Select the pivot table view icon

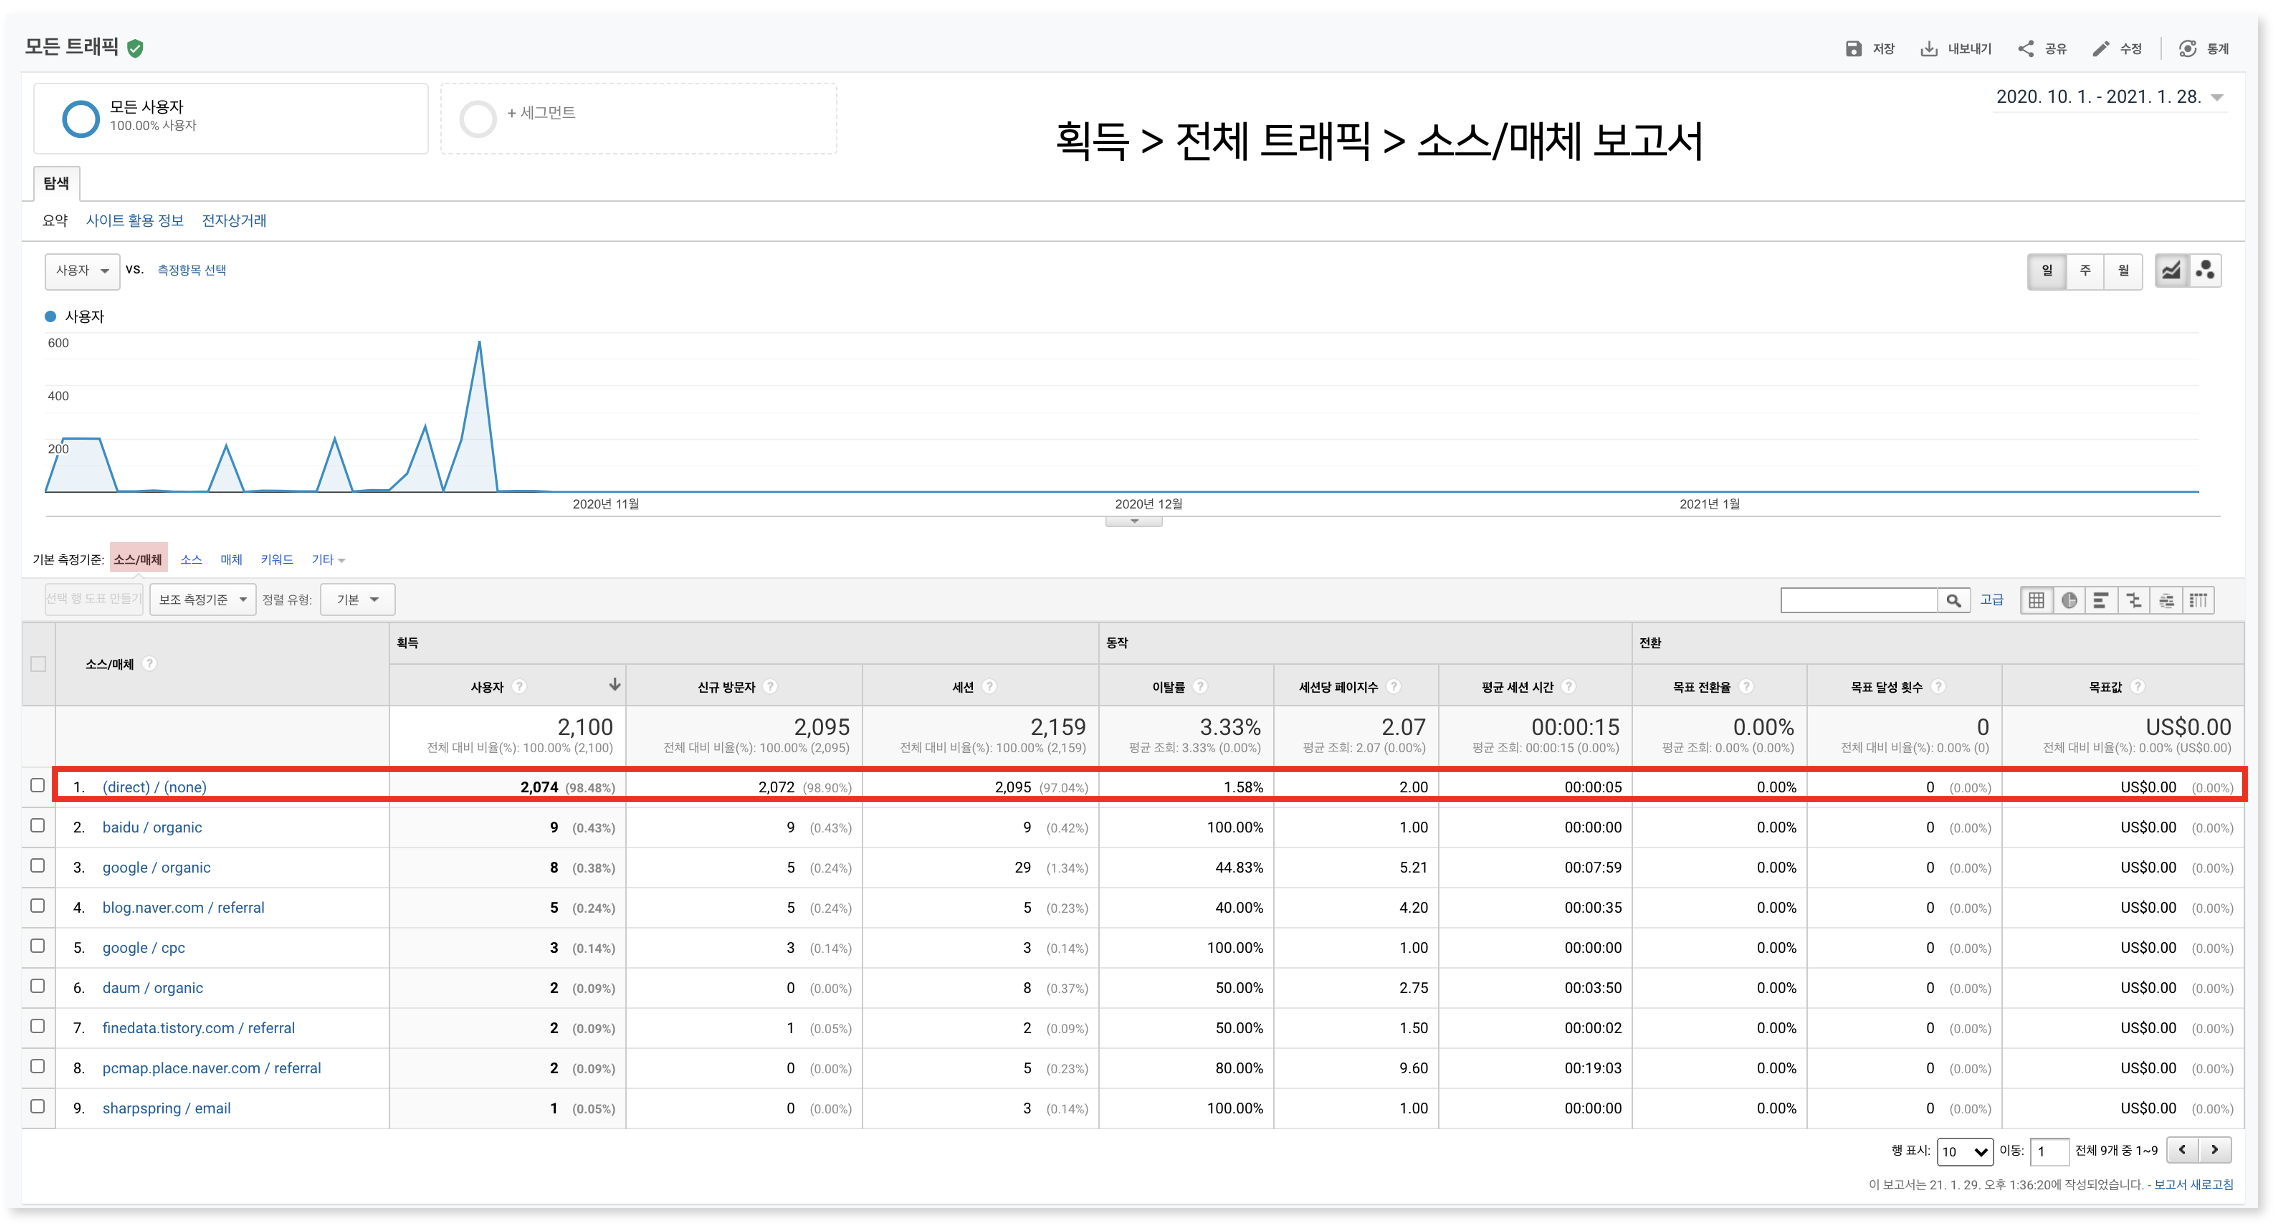click(x=2198, y=600)
